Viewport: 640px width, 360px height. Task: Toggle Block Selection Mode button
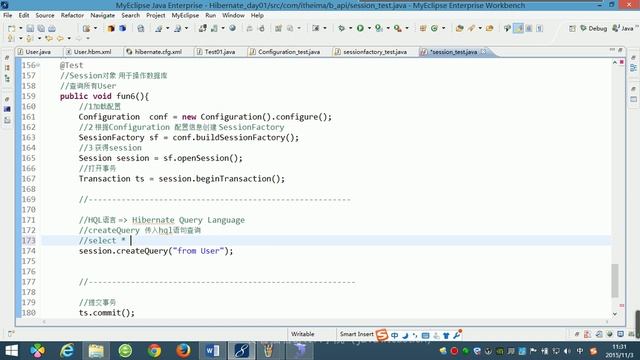(529, 28)
